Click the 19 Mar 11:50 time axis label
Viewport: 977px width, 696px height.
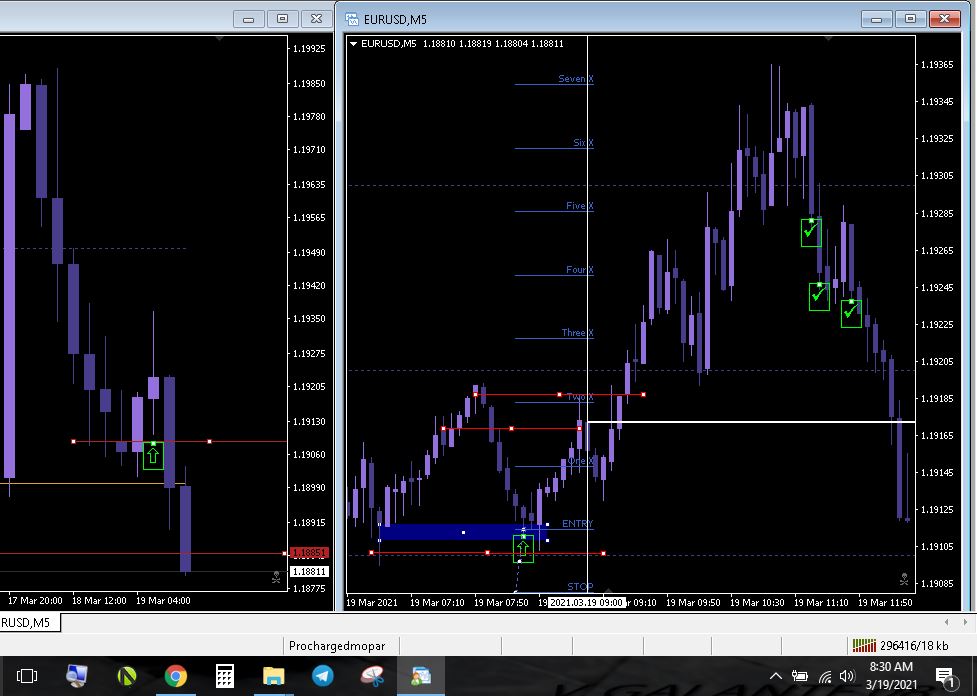tap(885, 603)
